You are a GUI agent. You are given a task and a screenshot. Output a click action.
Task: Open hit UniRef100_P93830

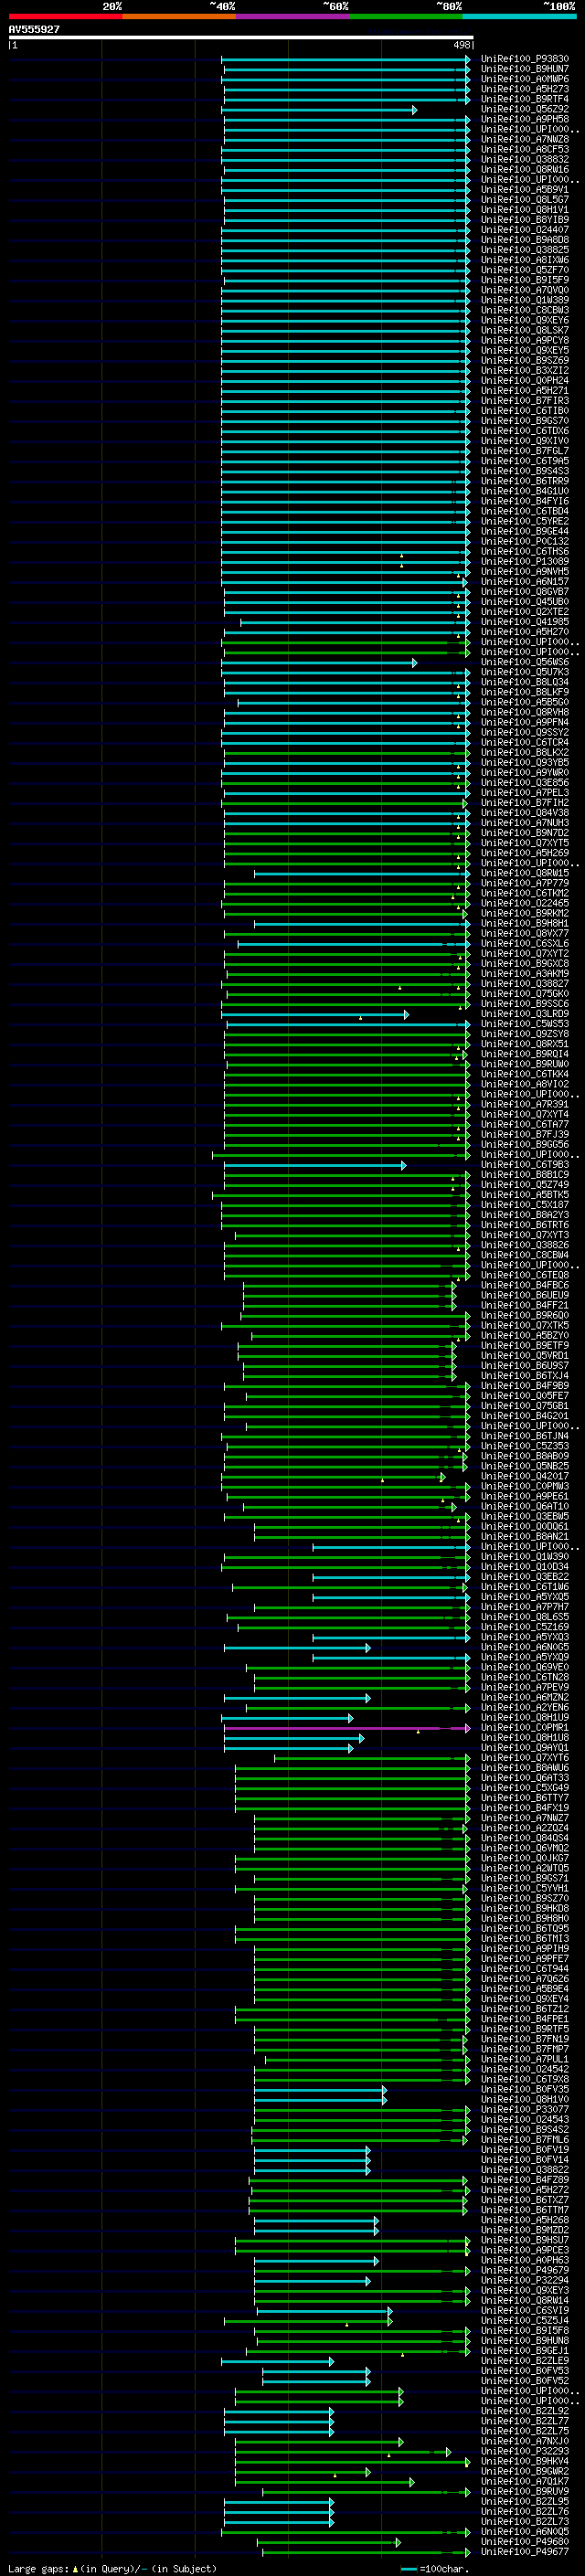coord(525,59)
